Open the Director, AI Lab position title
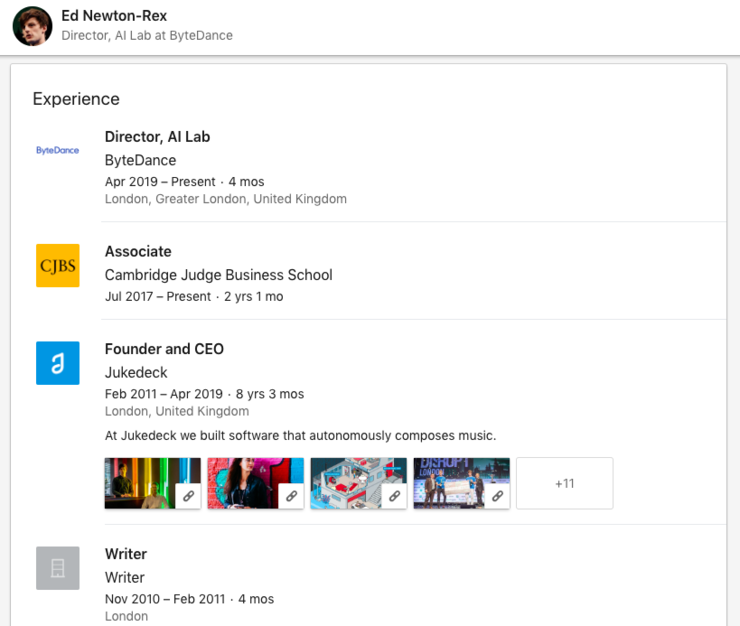This screenshot has height=626, width=740. [158, 136]
